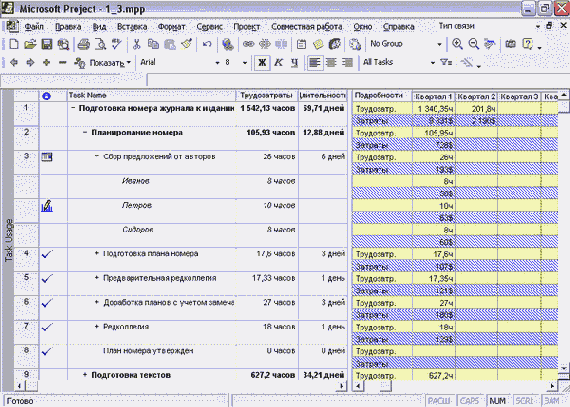
Task: Click the Print icon
Action: tap(84, 44)
